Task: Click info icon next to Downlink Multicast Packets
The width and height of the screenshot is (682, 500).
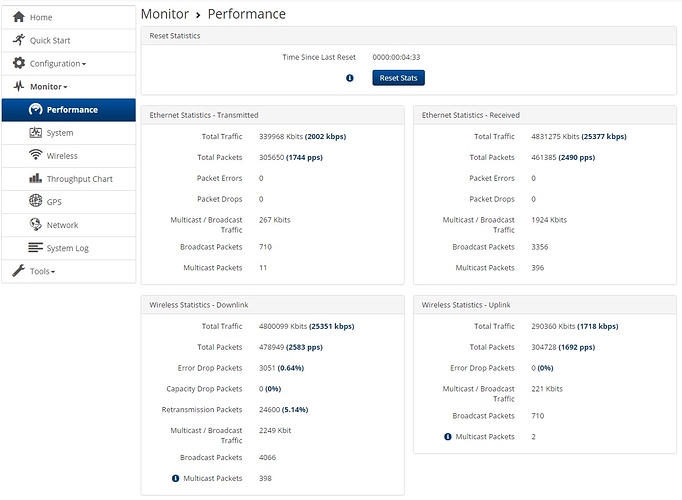Action: pos(175,478)
